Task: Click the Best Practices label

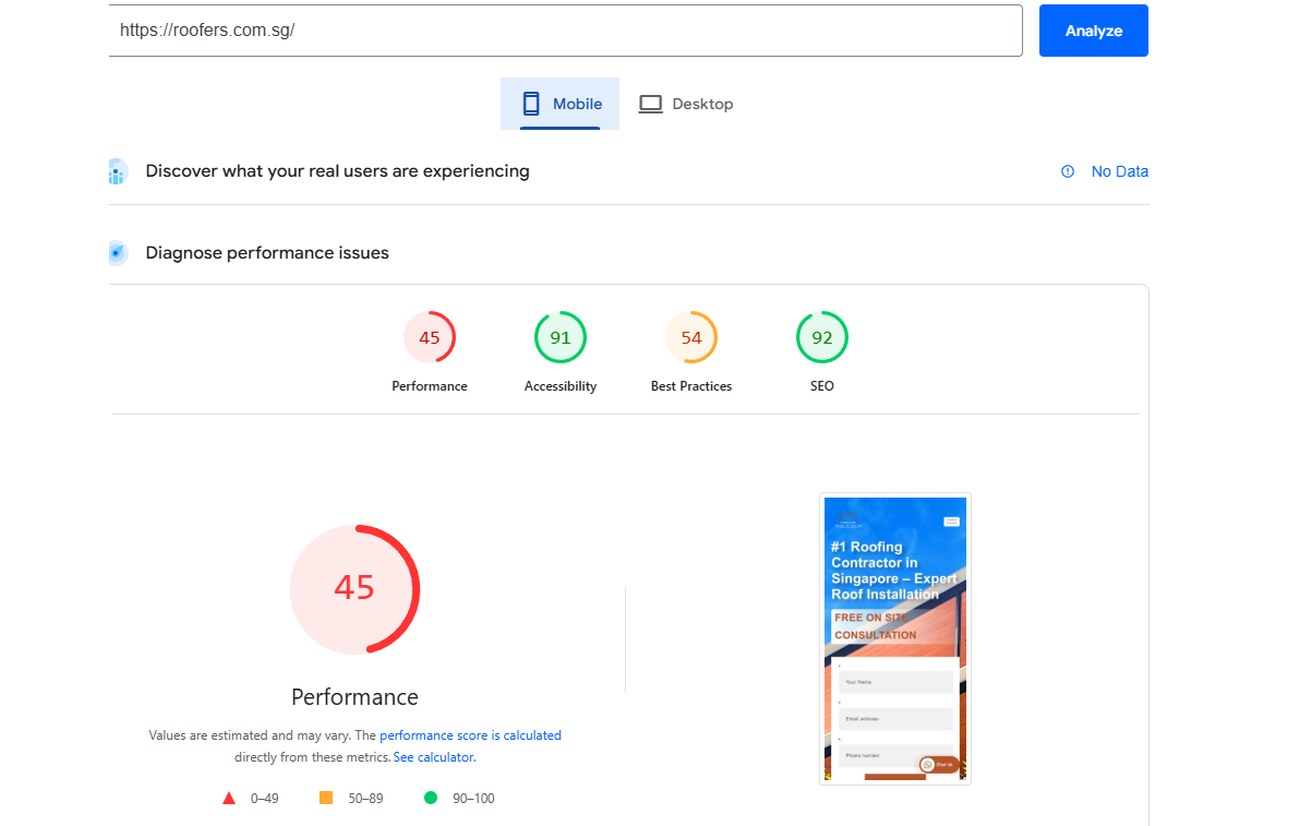Action: [x=691, y=386]
